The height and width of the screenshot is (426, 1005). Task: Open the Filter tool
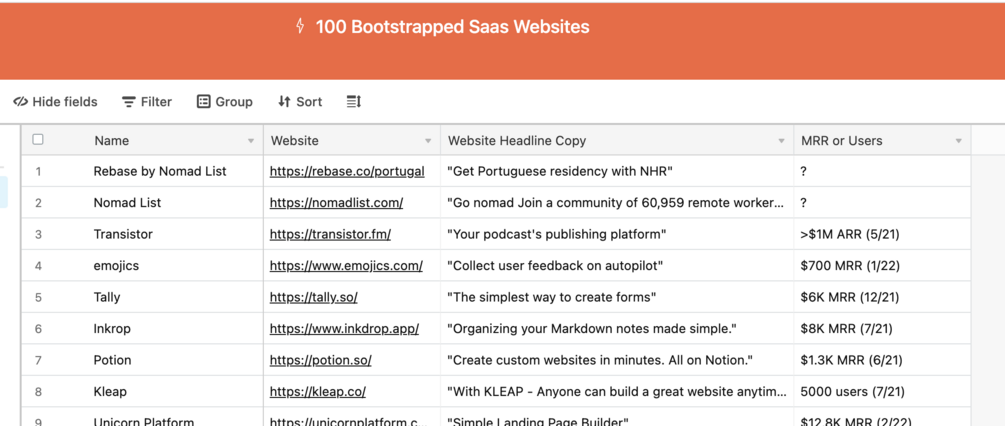pos(147,101)
